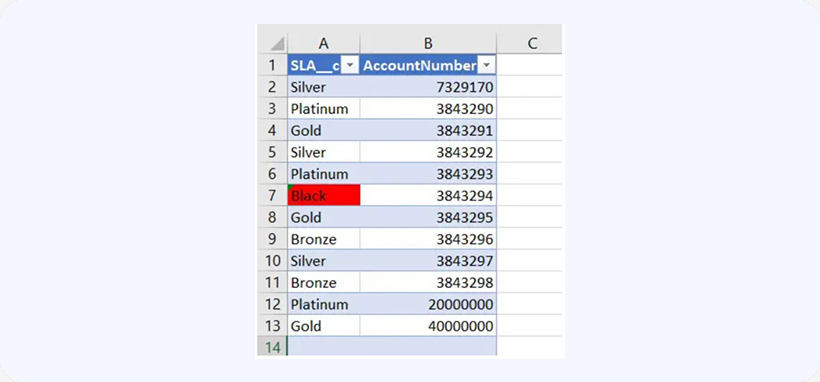Screen dimensions: 820x382
Task: Select cell with value 3843297
Action: (428, 261)
